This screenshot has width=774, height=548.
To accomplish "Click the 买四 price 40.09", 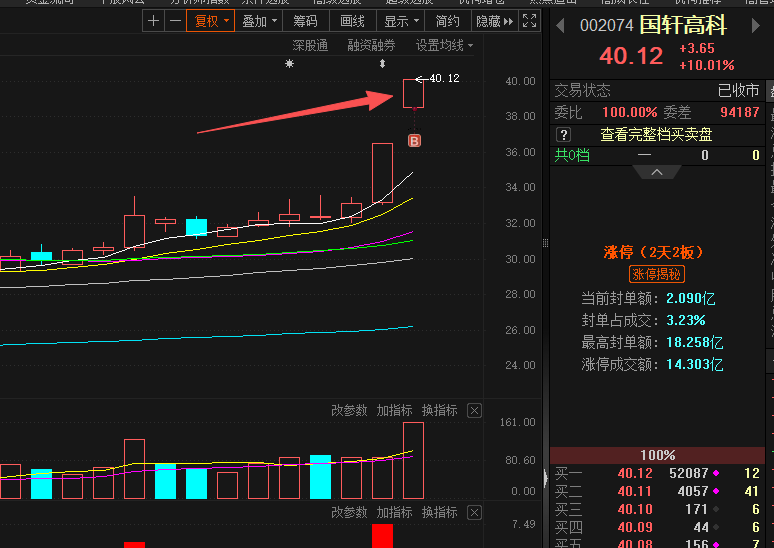I will pyautogui.click(x=635, y=527).
